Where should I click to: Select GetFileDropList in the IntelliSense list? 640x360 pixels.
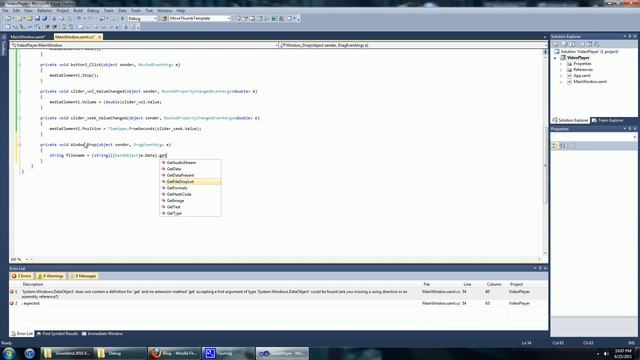pyautogui.click(x=191, y=182)
